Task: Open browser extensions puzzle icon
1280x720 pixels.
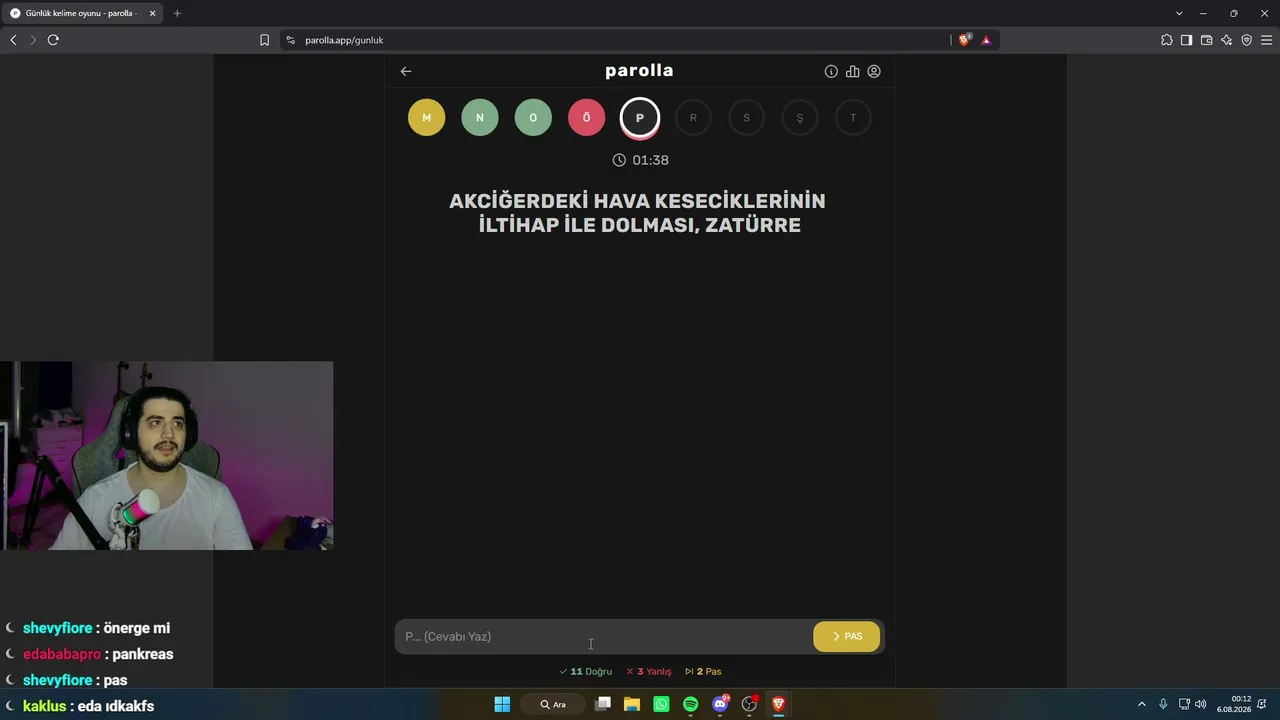Action: coord(1166,40)
